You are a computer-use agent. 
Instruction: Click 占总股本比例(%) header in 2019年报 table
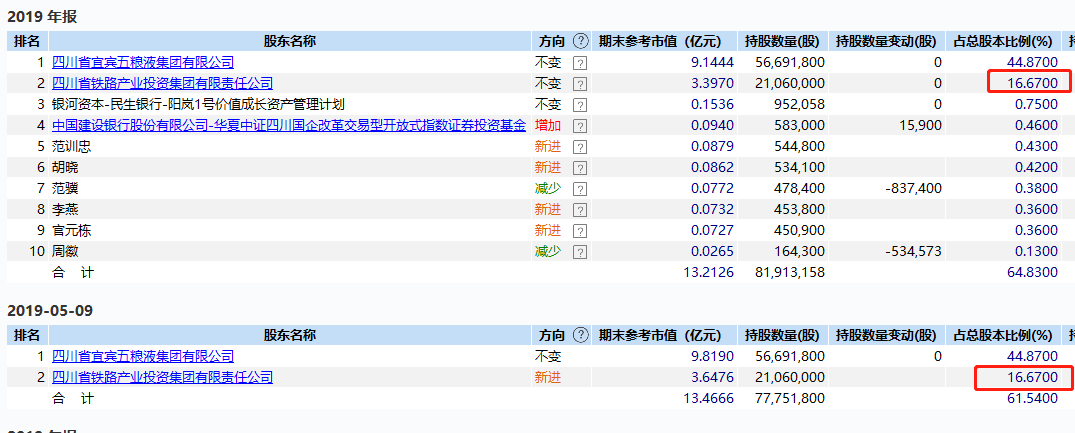tap(1002, 41)
